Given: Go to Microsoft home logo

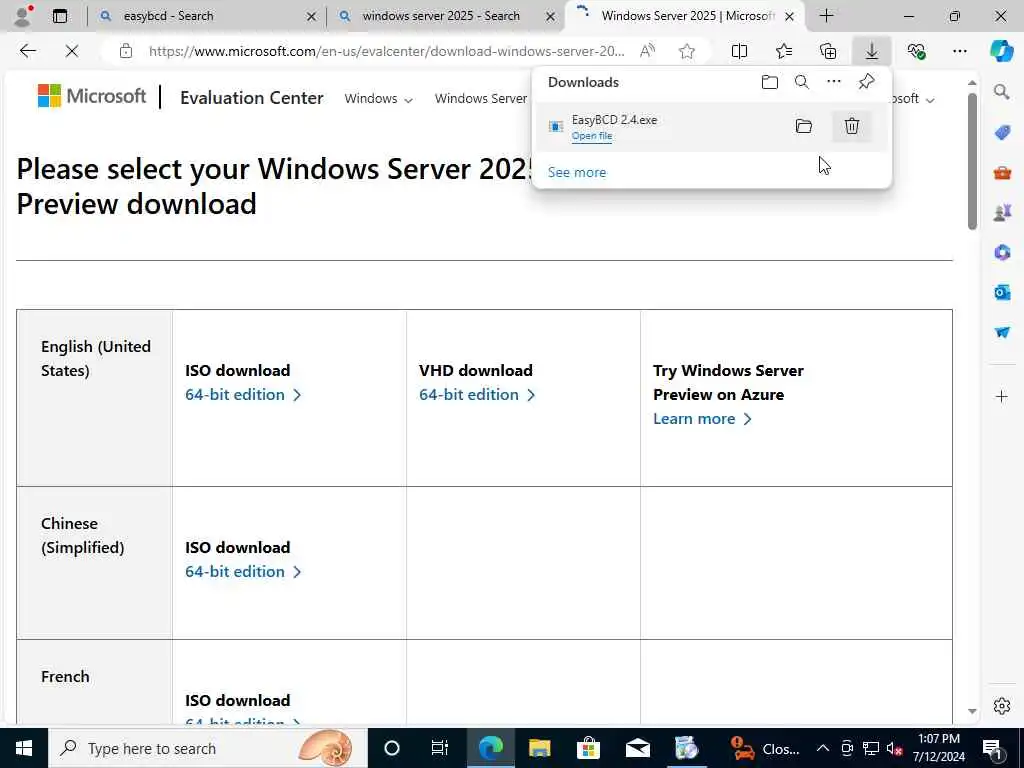Looking at the screenshot, I should pos(91,96).
